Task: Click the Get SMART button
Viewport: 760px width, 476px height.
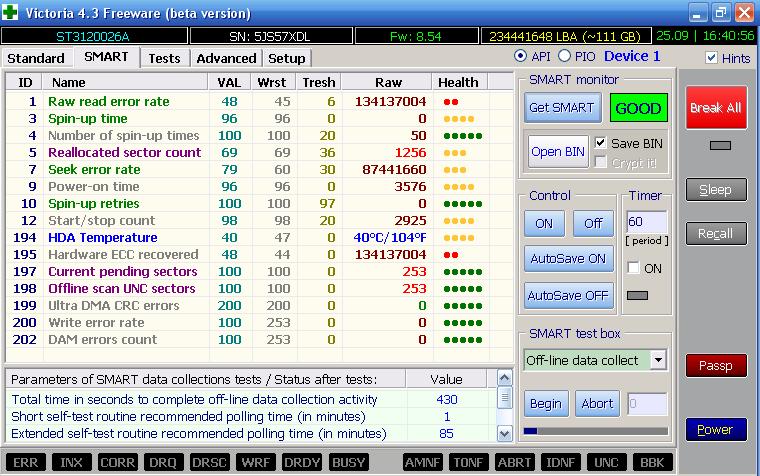Action: tap(562, 108)
